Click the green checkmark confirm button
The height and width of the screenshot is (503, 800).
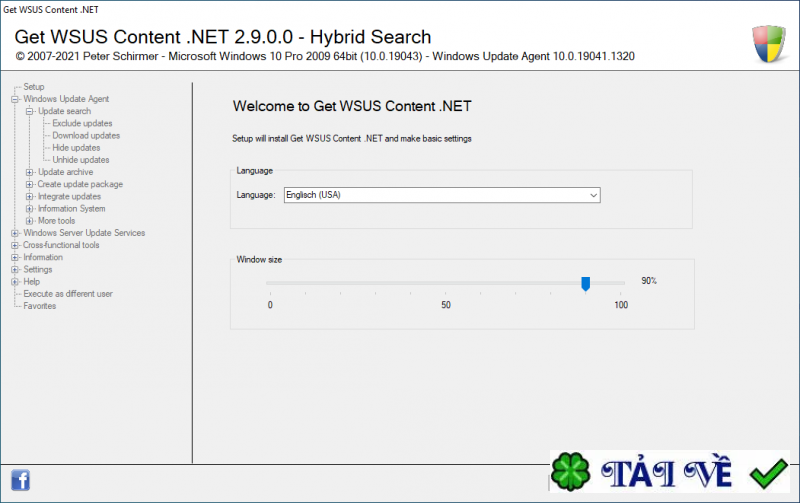point(768,474)
